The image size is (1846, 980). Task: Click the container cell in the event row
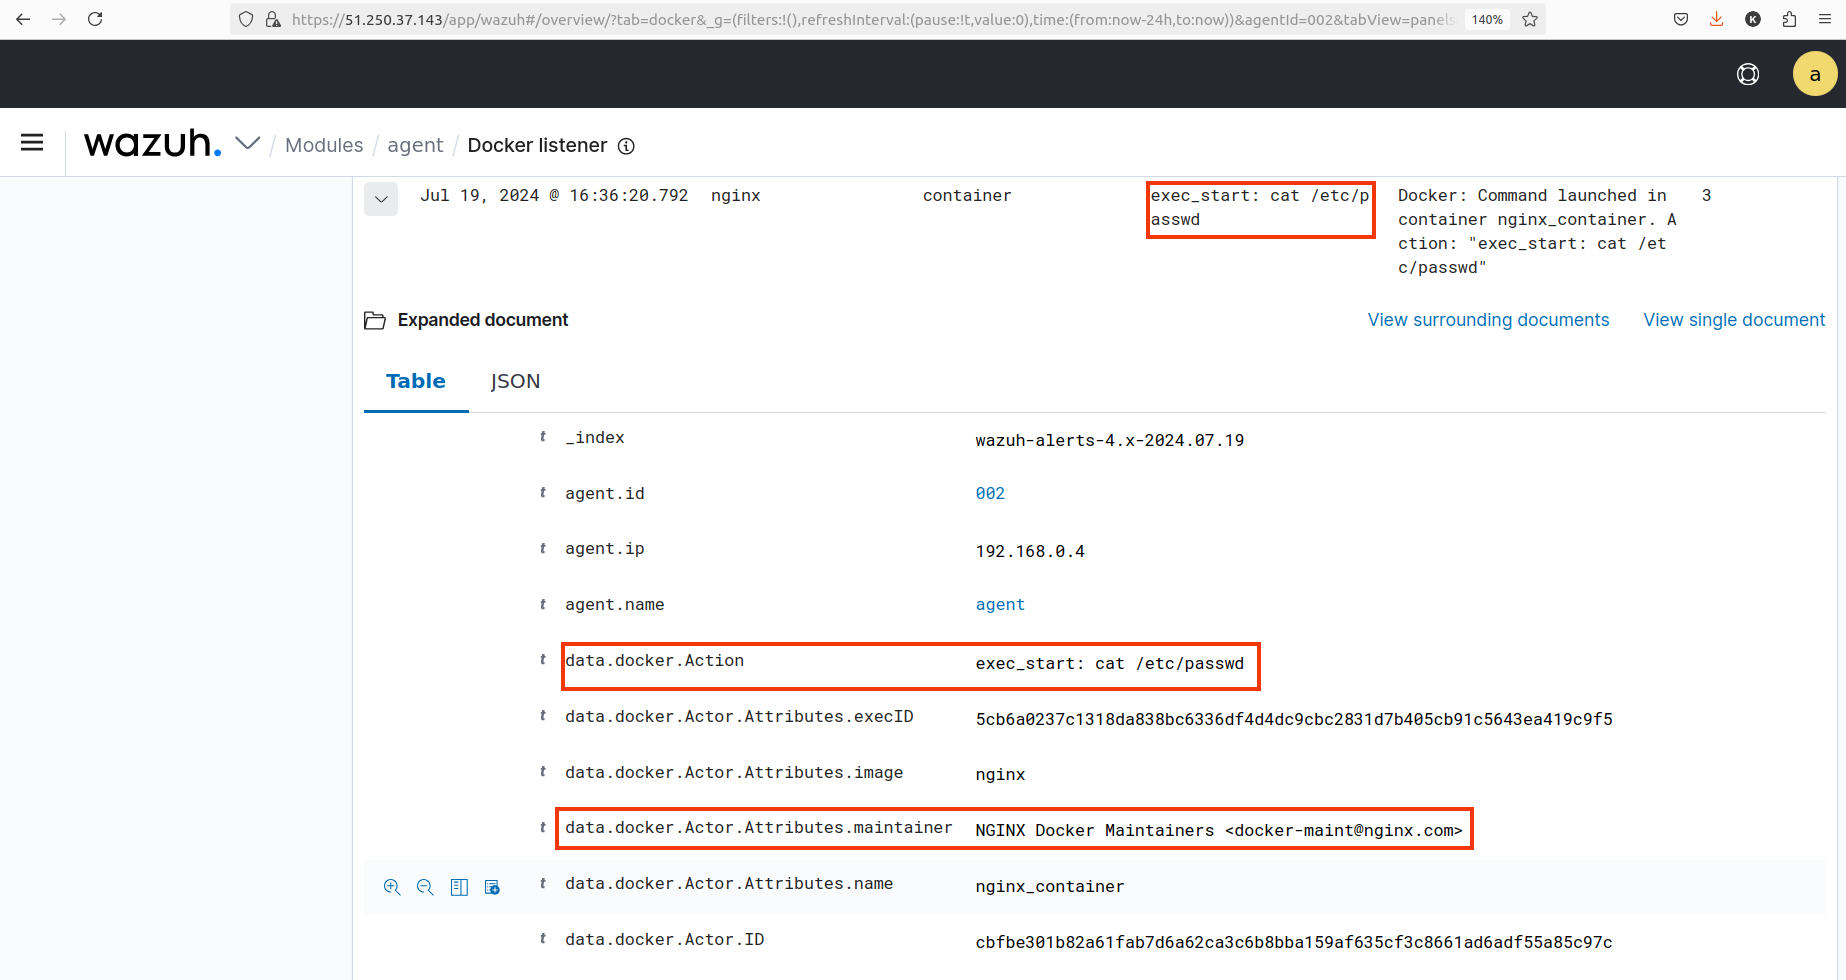pyautogui.click(x=967, y=195)
